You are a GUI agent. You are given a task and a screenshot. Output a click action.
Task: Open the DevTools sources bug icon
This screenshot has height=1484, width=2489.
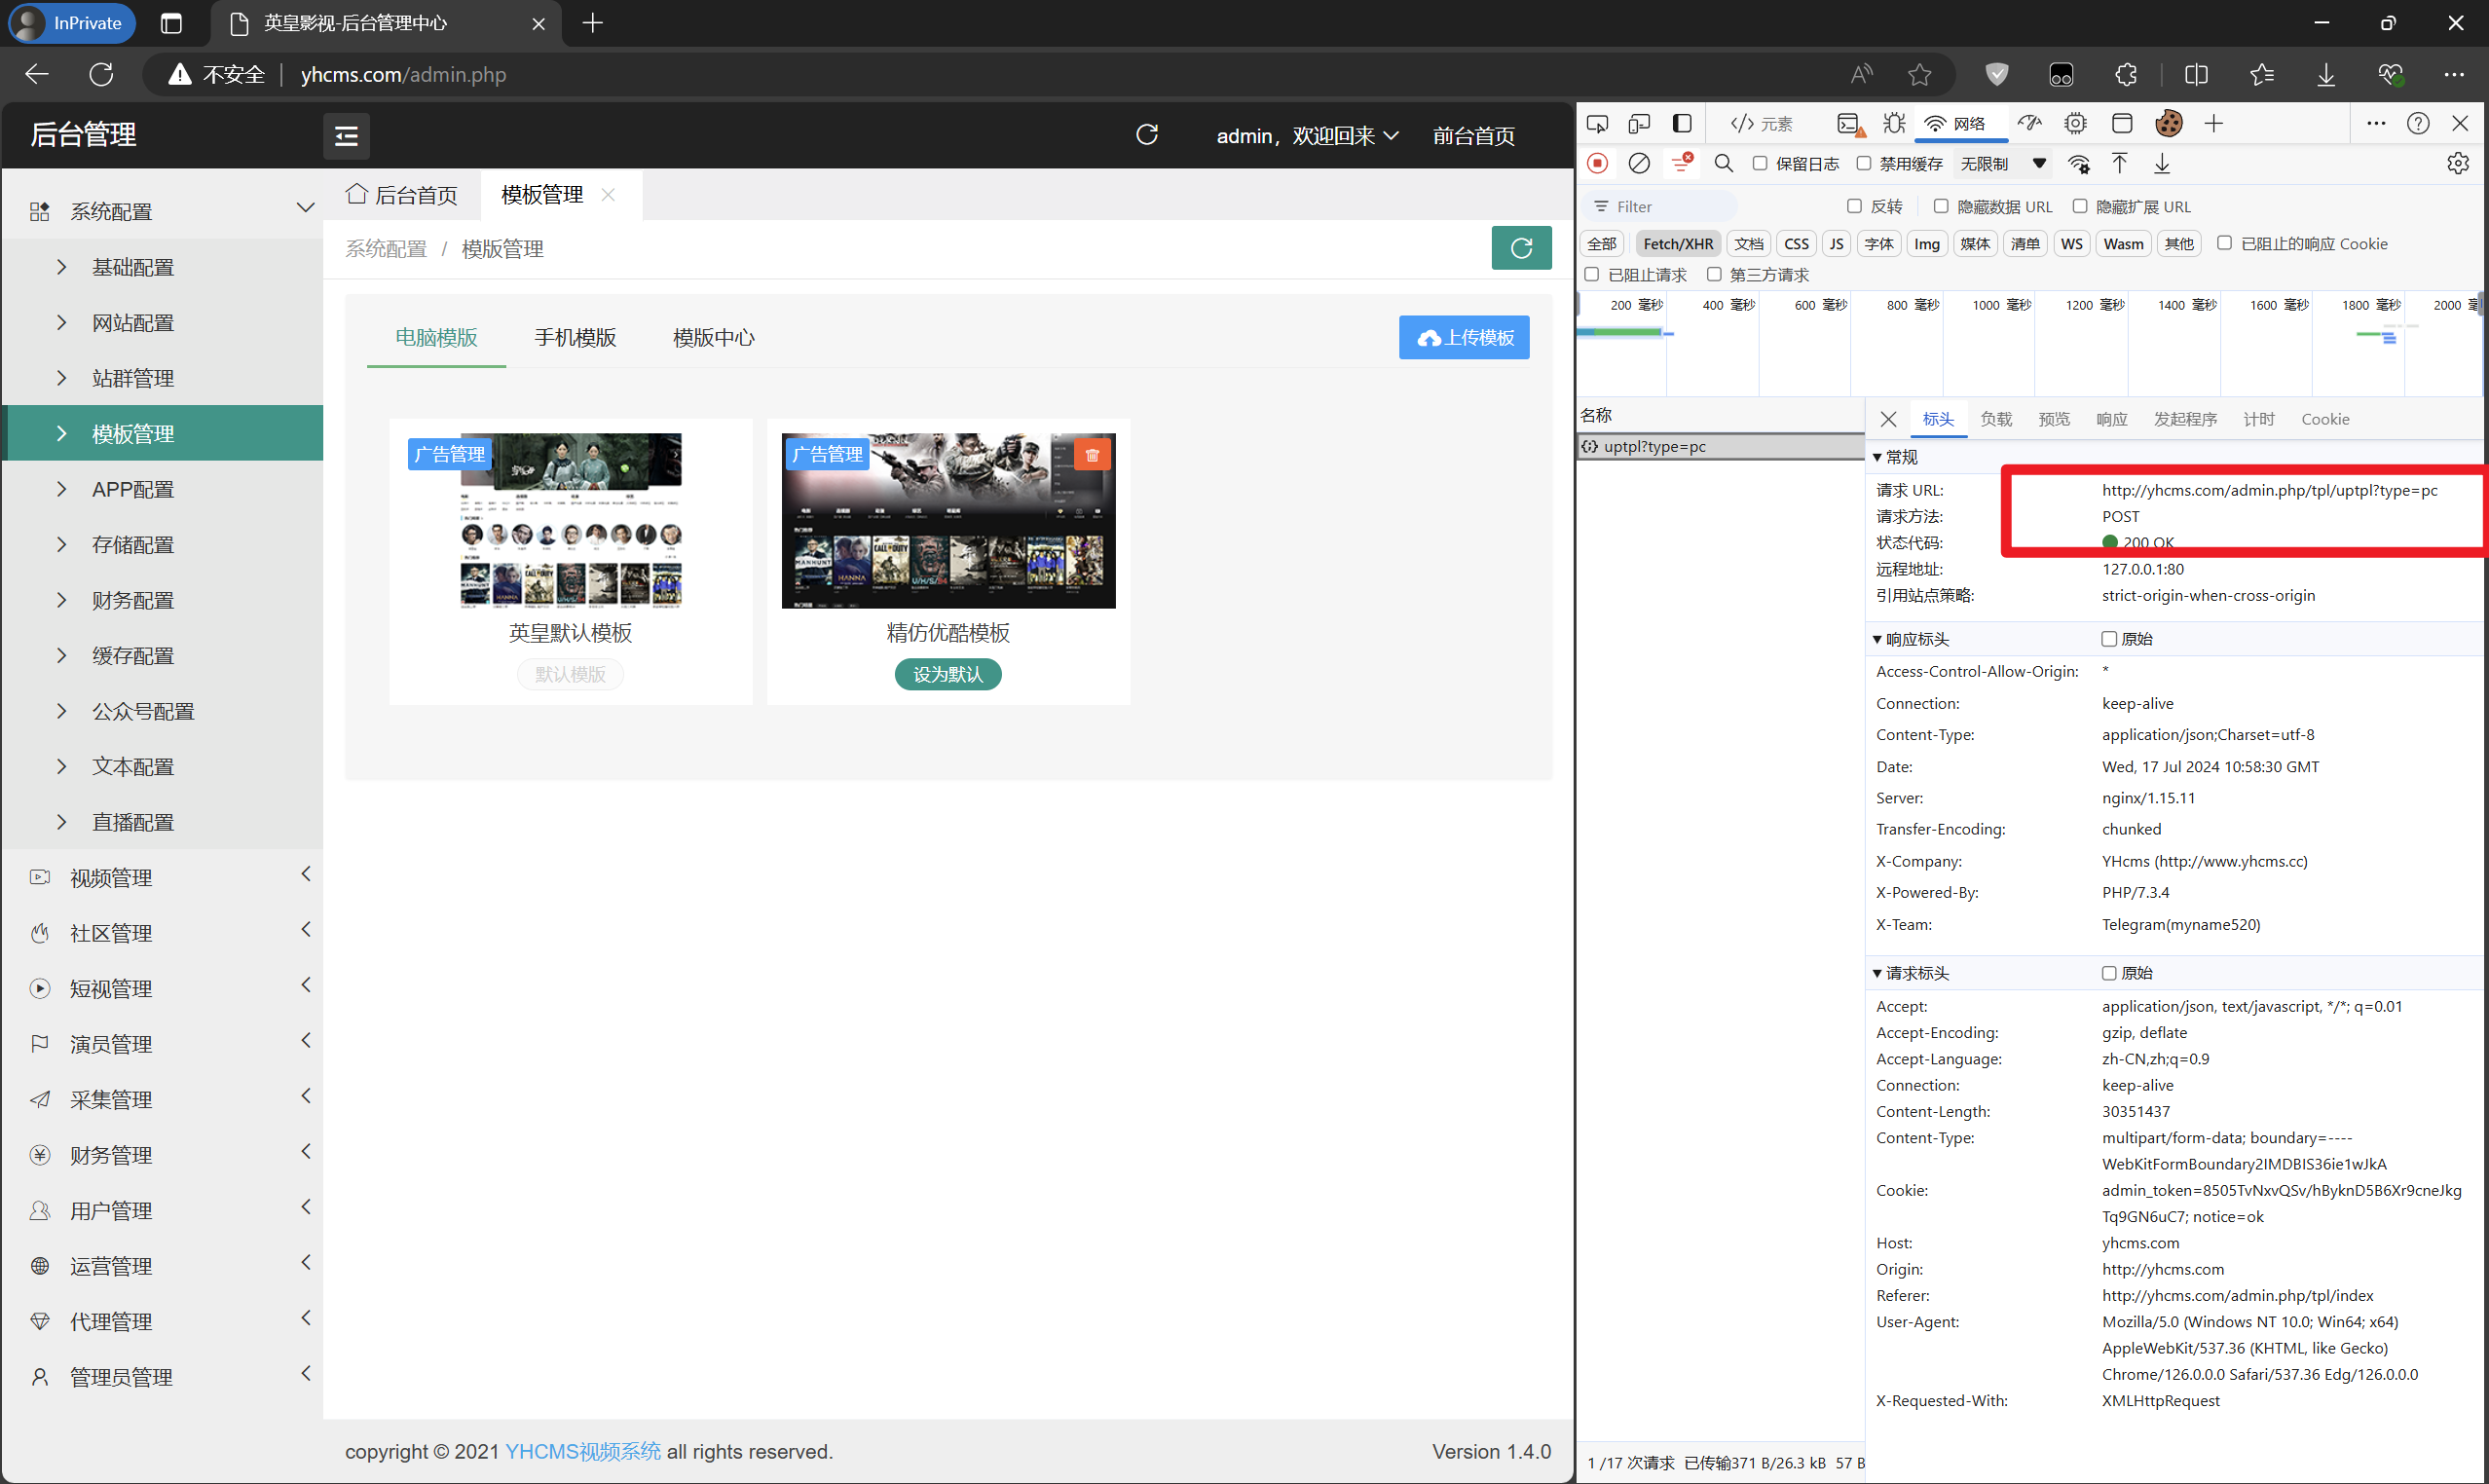point(1894,124)
